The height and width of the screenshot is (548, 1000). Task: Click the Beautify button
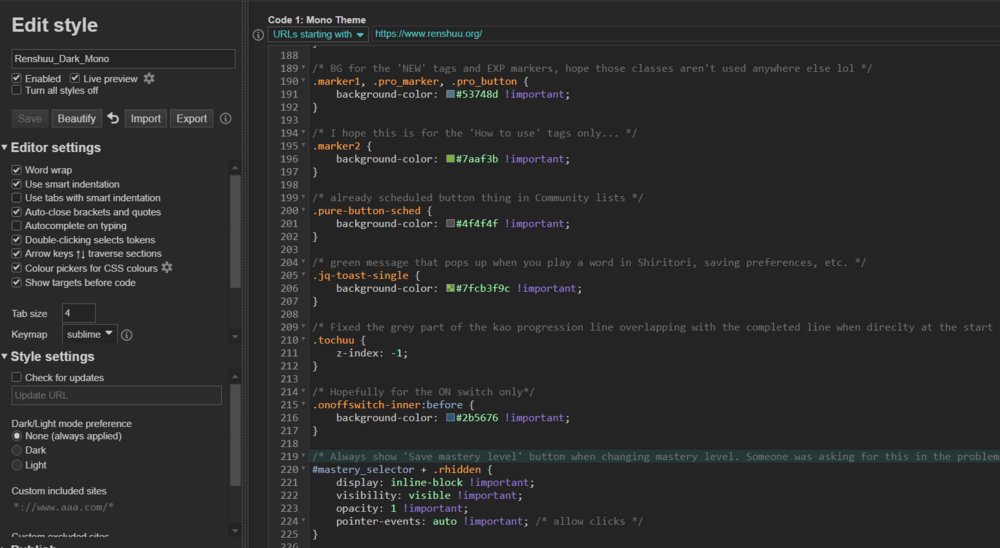[77, 118]
